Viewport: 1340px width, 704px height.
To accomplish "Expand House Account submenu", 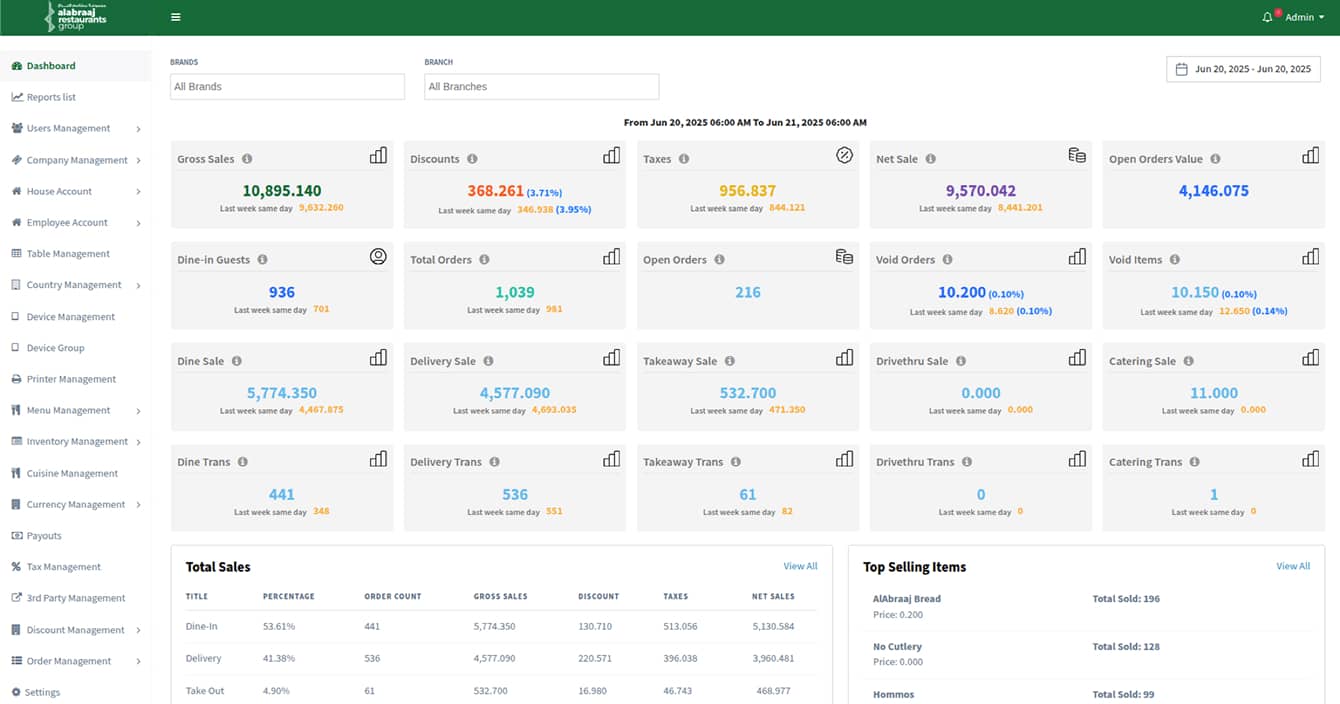I will [x=75, y=191].
